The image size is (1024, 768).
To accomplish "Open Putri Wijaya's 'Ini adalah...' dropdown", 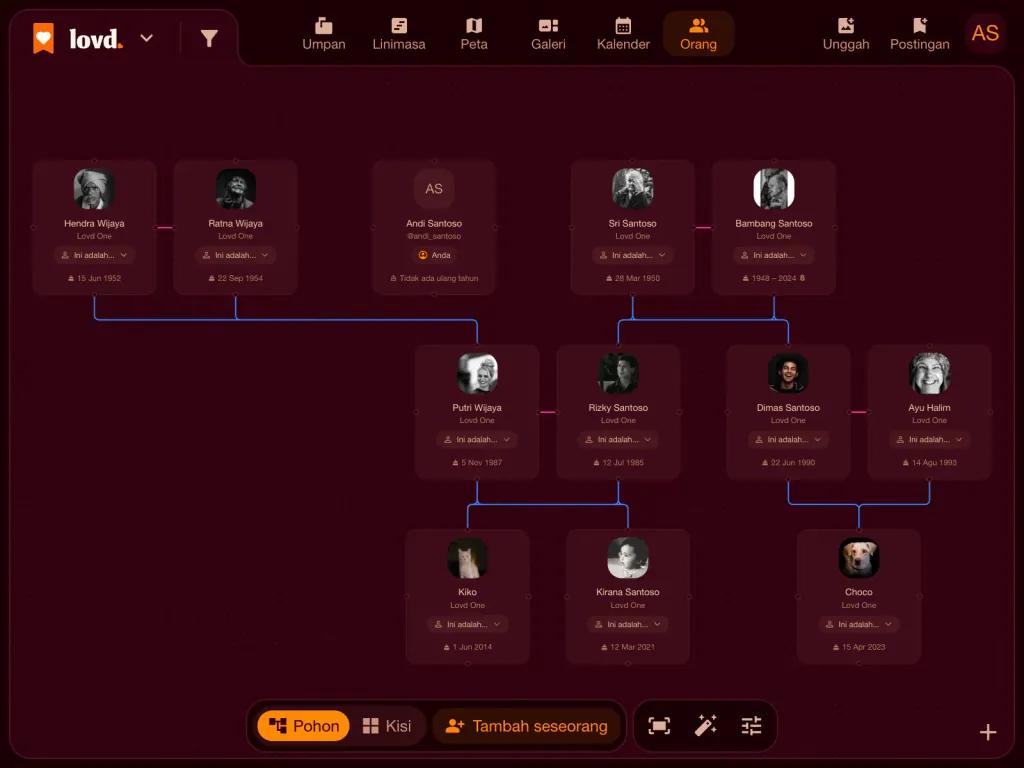I will click(x=477, y=440).
